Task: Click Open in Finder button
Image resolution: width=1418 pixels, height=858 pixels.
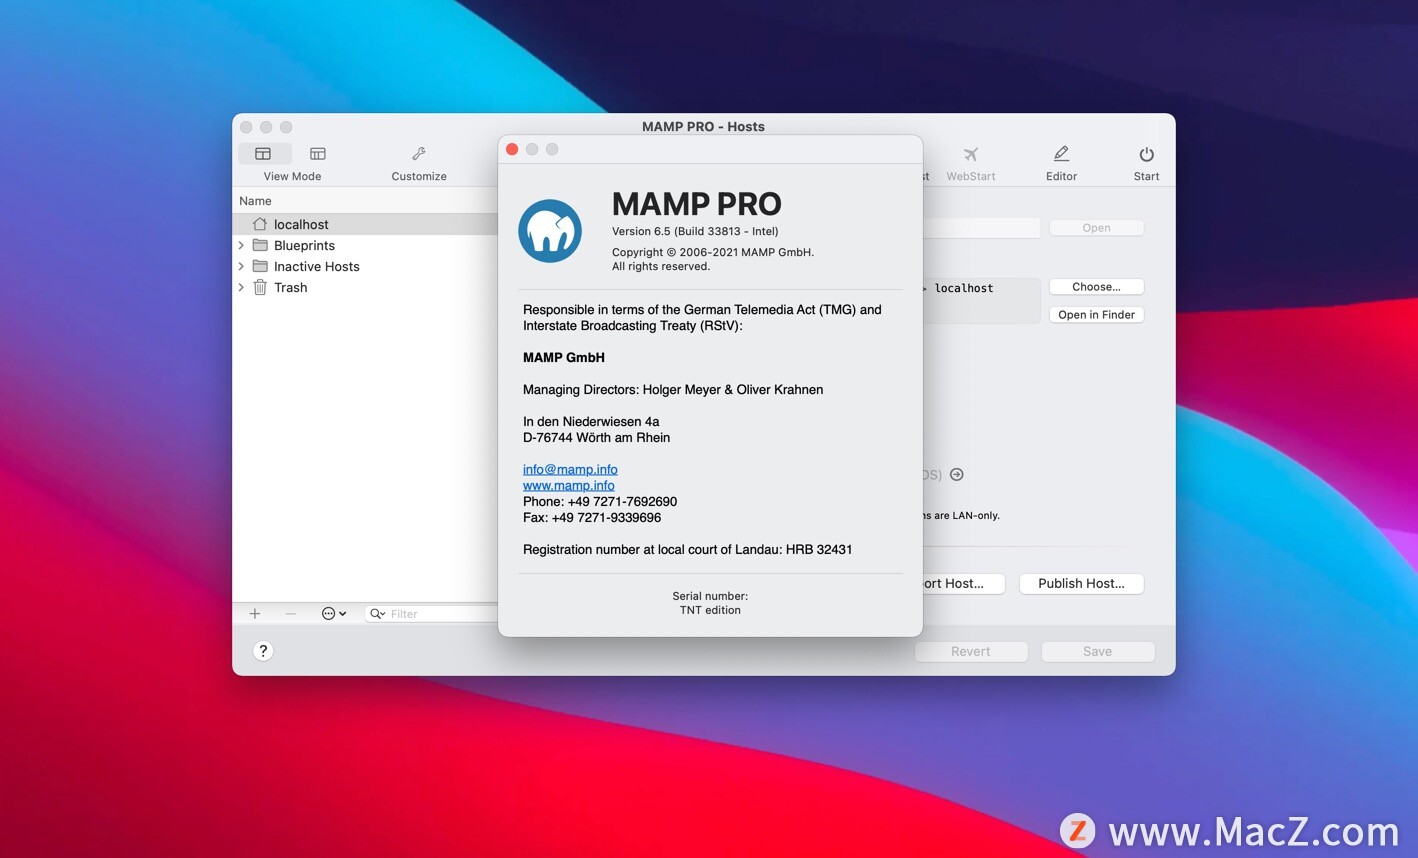Action: [1096, 315]
